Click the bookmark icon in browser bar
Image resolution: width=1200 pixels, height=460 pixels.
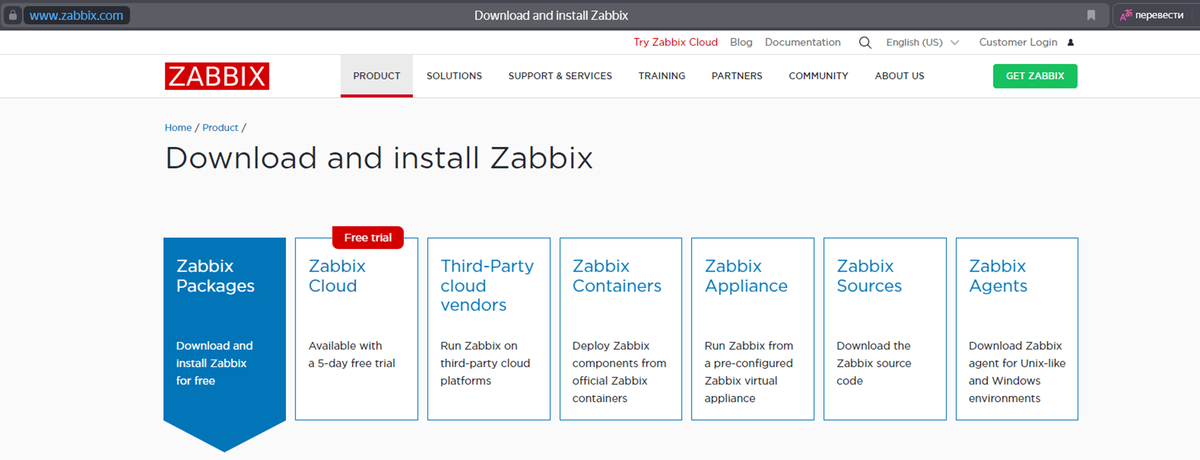click(1092, 15)
